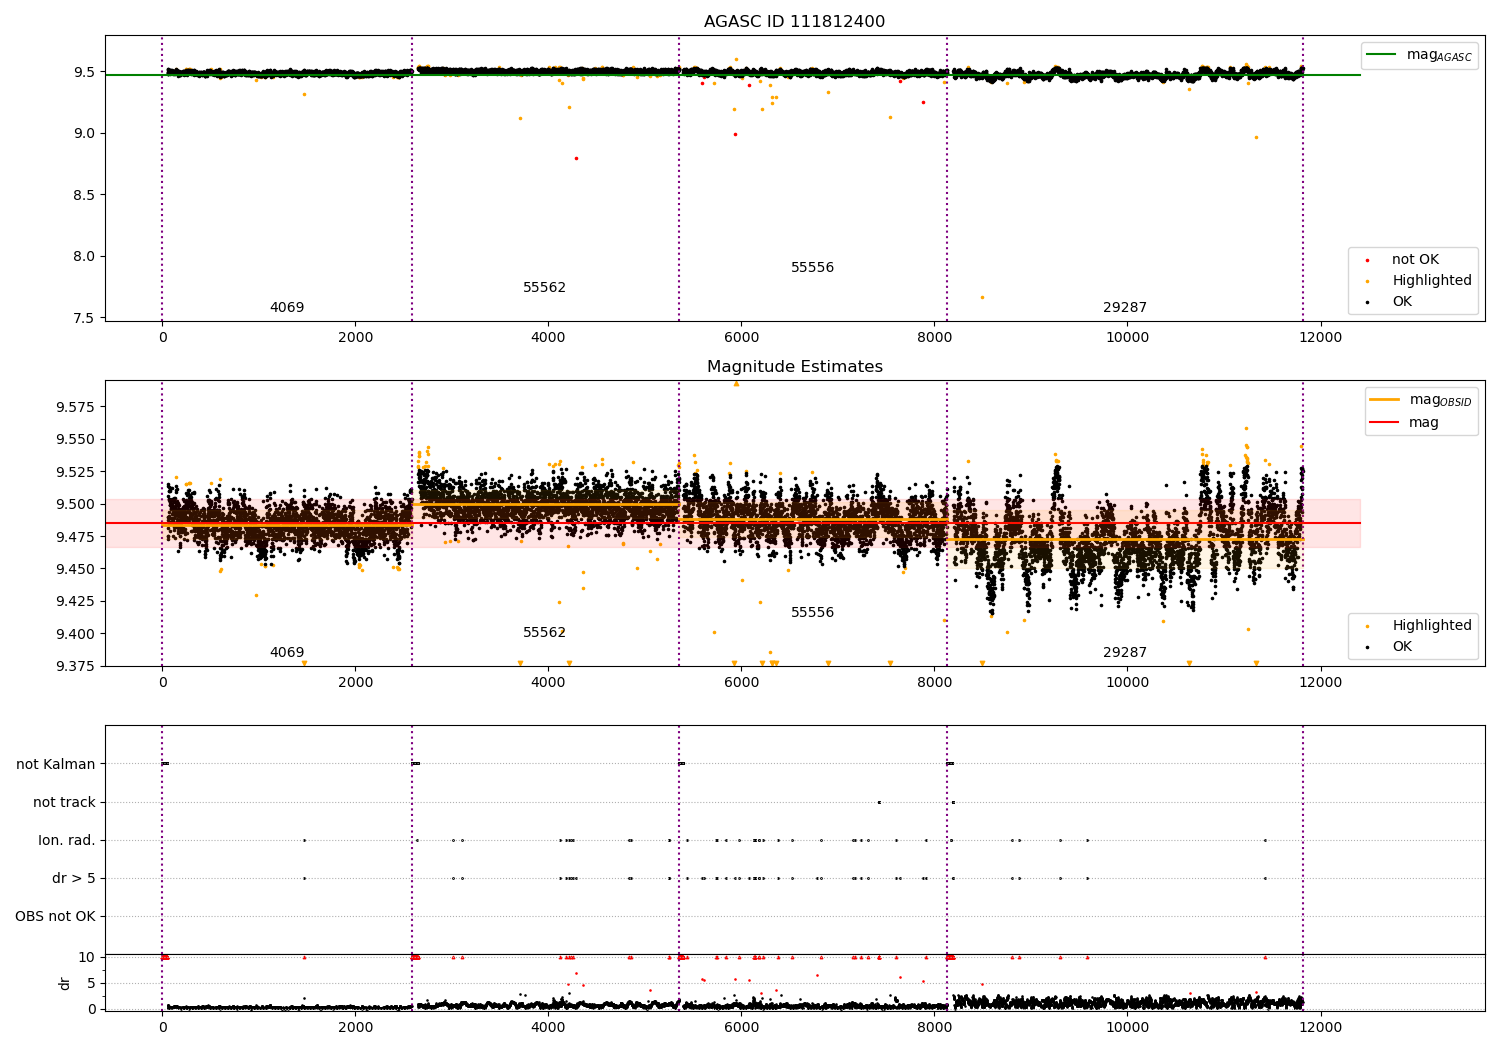Click the '9.550' y-axis tick label

[x=76, y=440]
